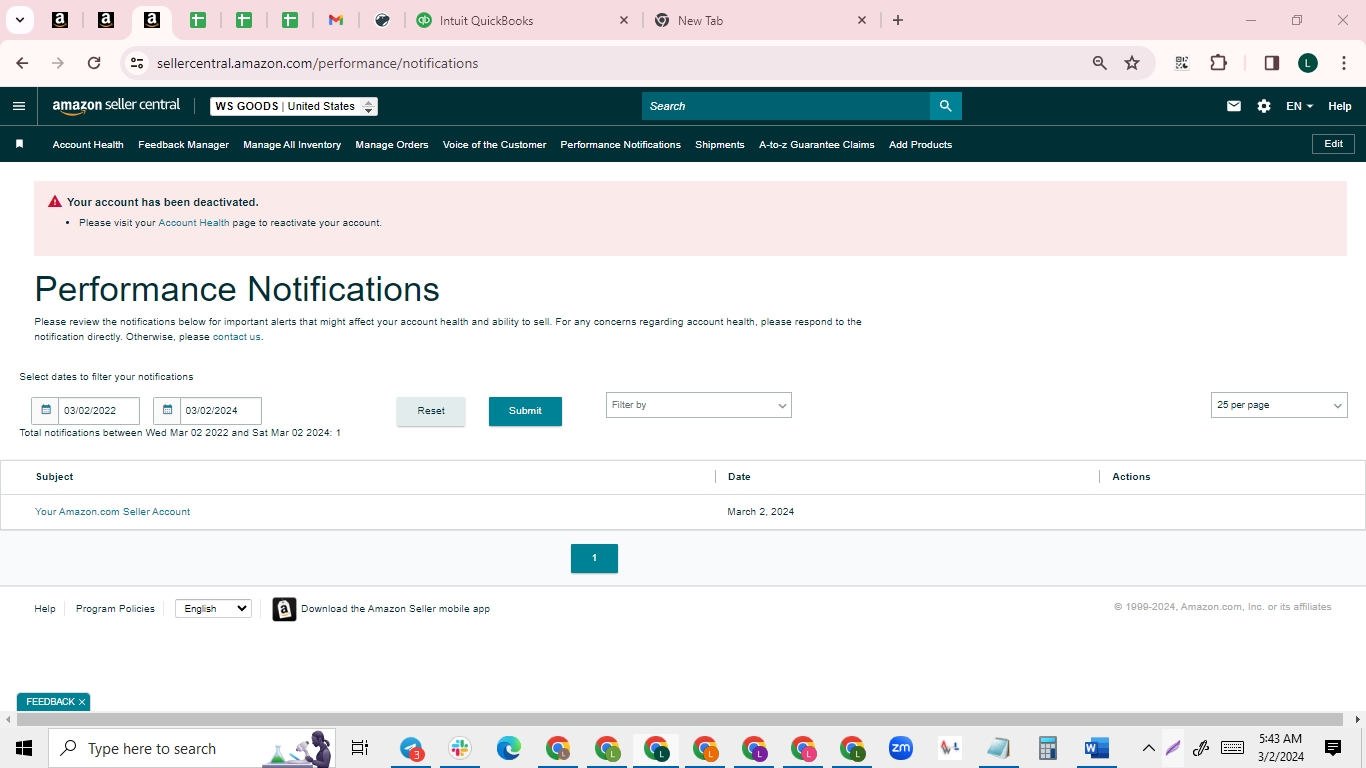This screenshot has width=1366, height=768.
Task: Open Add Products in the navigation bar
Action: point(920,144)
